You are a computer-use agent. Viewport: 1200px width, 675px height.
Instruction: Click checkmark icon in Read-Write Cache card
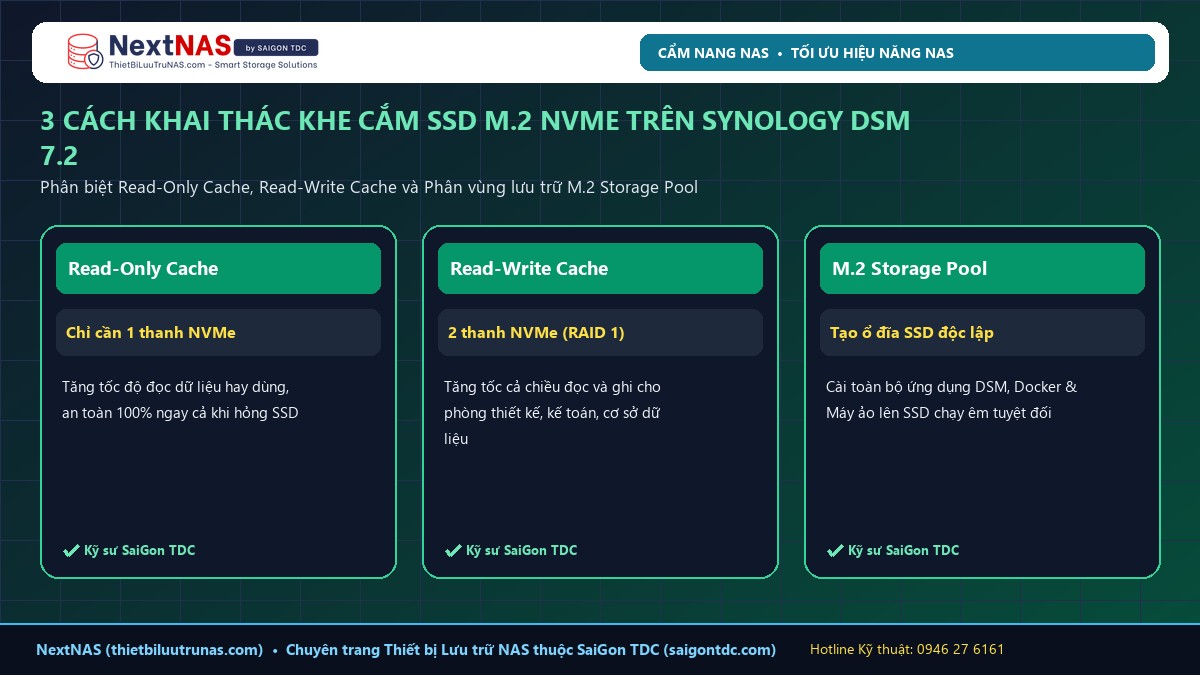point(453,550)
